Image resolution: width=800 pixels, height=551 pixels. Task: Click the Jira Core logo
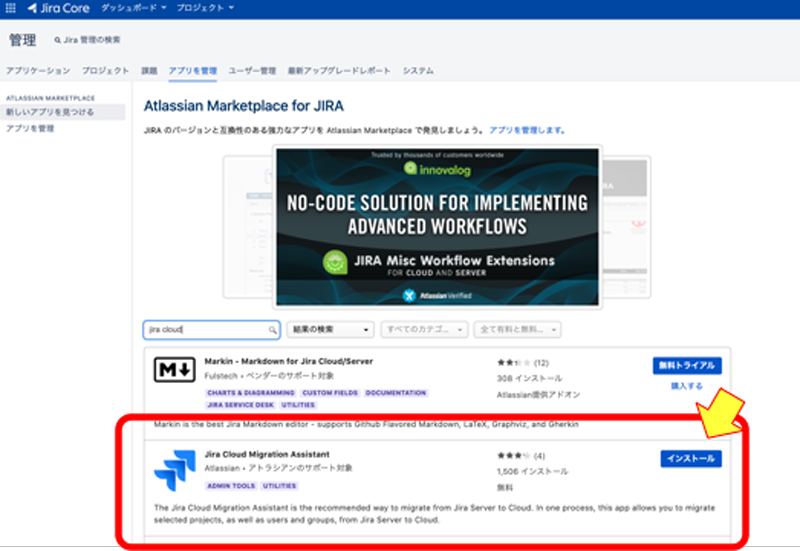pyautogui.click(x=58, y=8)
